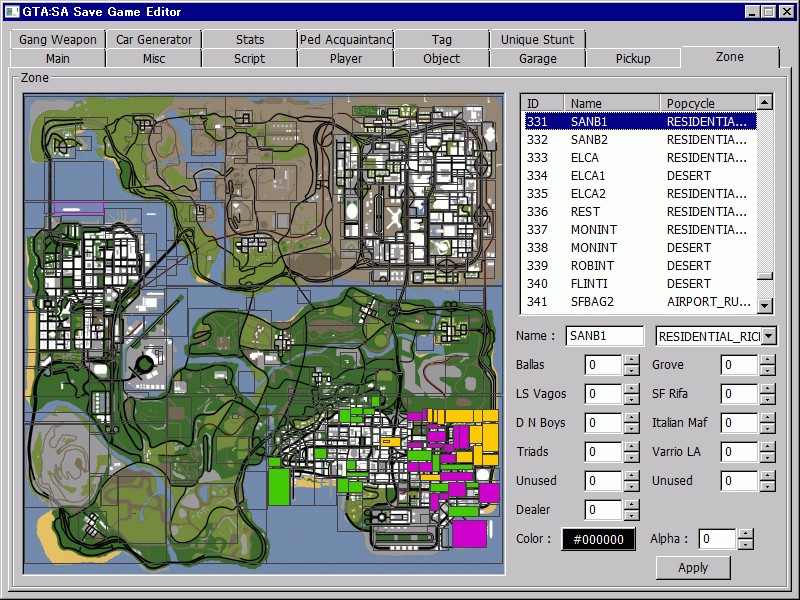Switch to the Object tab

pos(442,58)
